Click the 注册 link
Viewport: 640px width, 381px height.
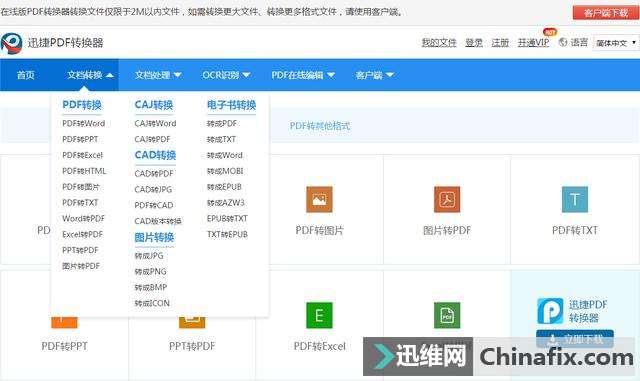500,42
